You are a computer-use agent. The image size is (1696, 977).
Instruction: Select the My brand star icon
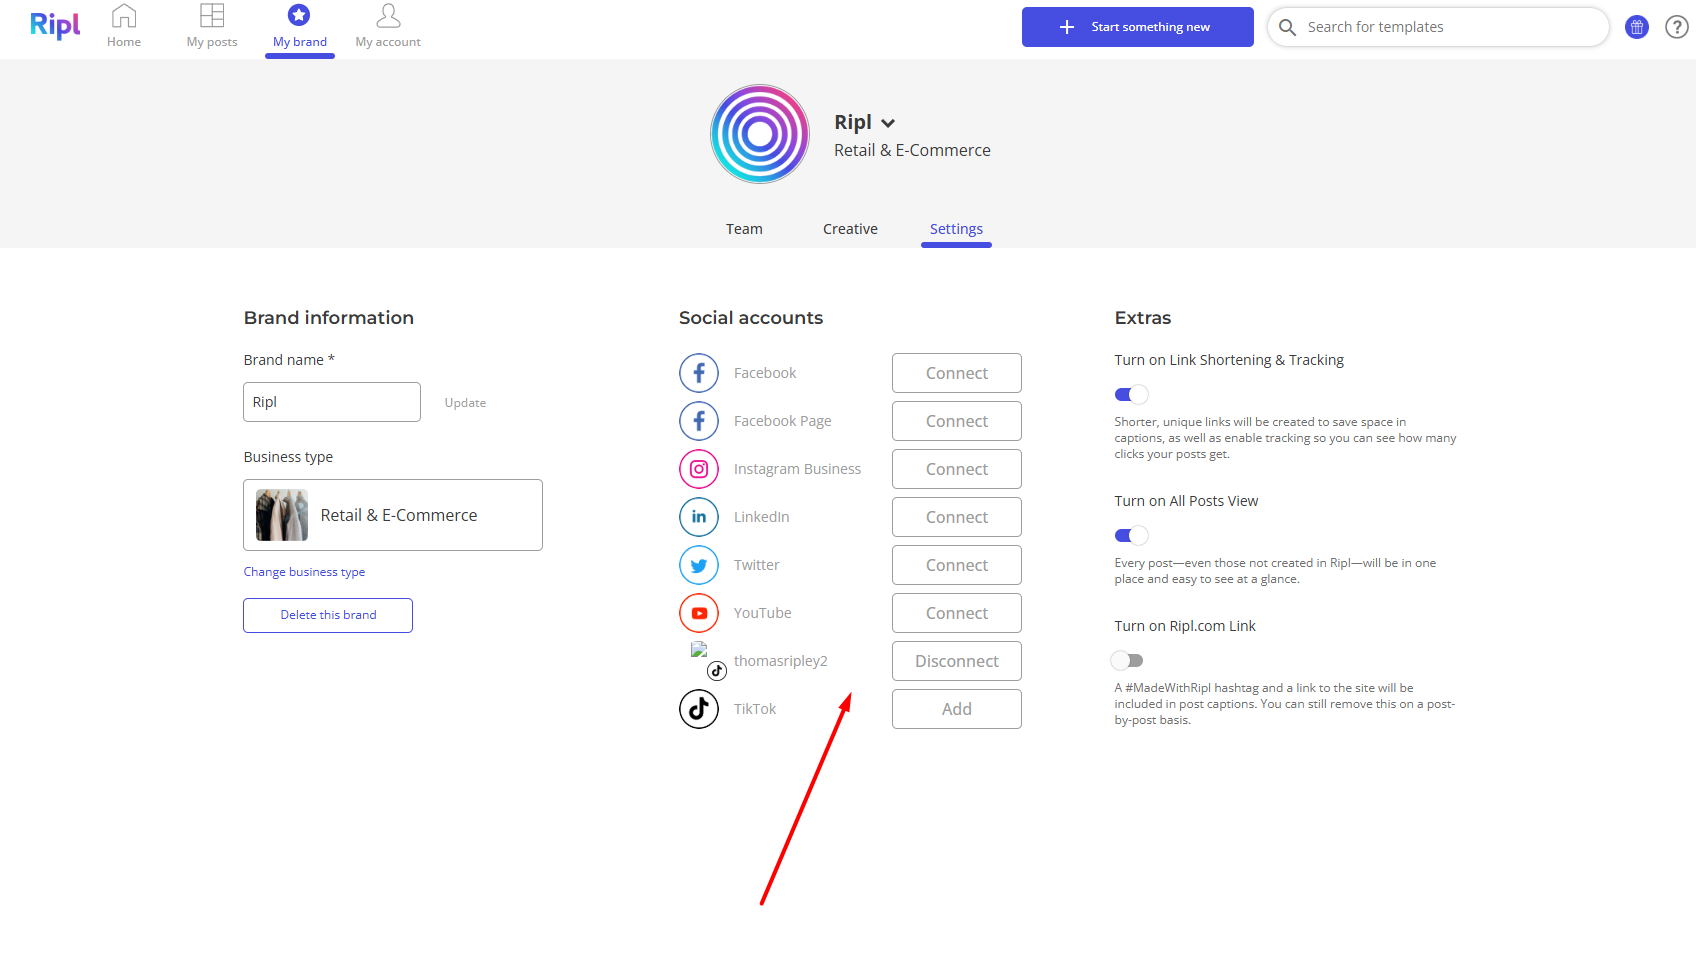point(299,15)
